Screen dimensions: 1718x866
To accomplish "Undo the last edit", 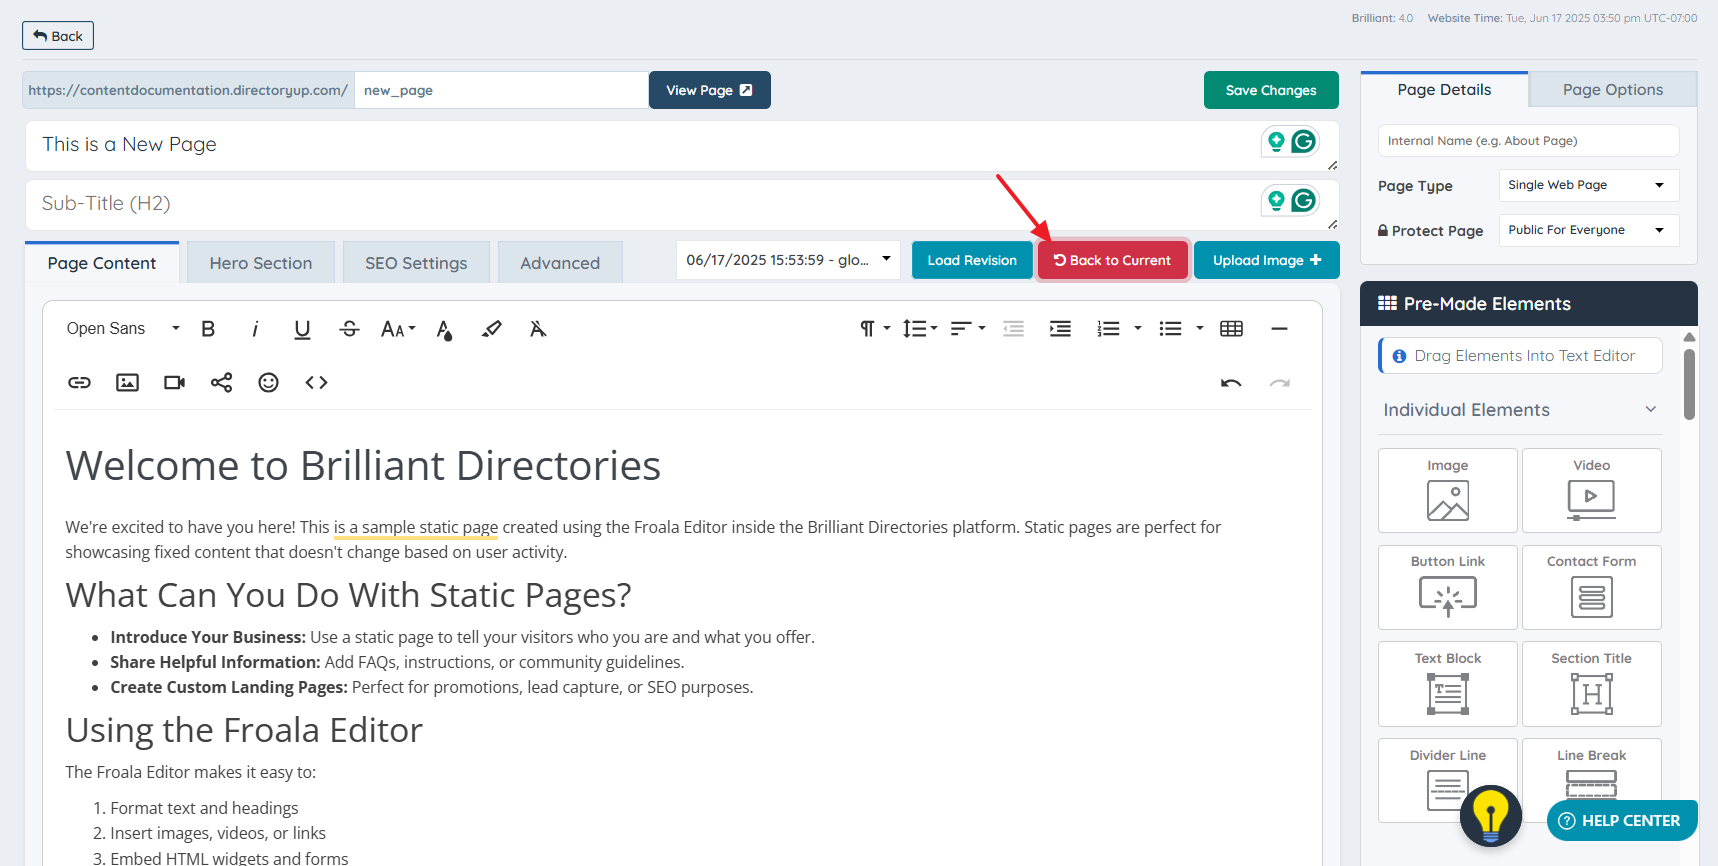I will (x=1231, y=383).
